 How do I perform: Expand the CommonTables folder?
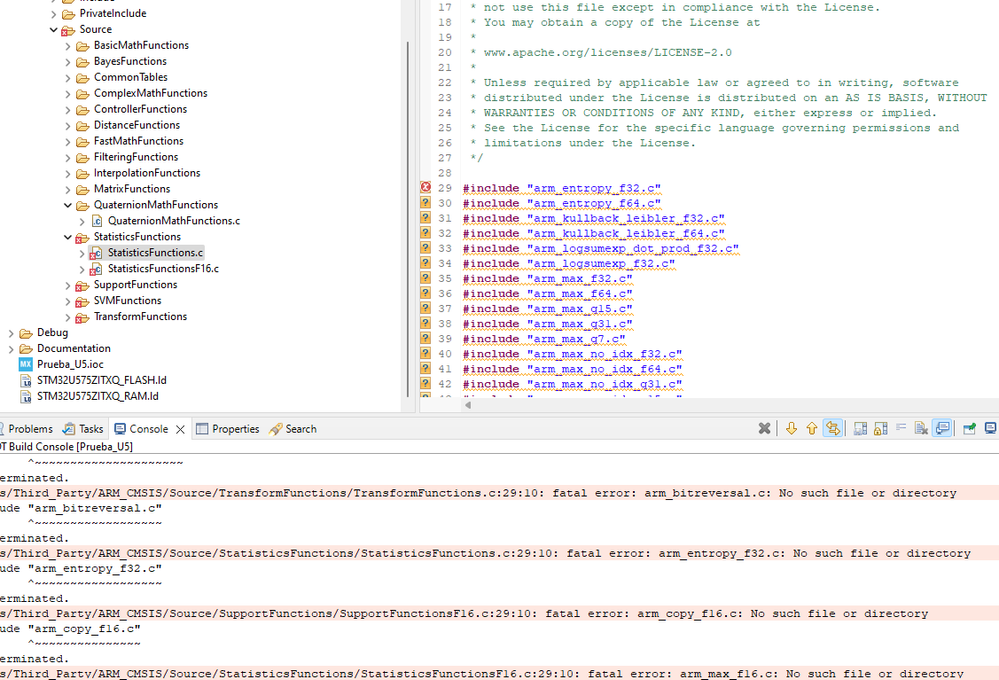click(68, 78)
